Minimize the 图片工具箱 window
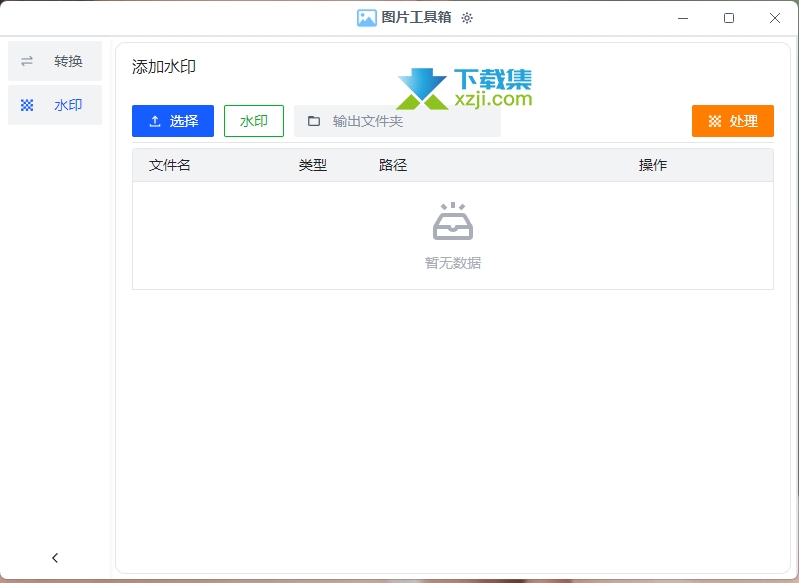 pyautogui.click(x=683, y=18)
